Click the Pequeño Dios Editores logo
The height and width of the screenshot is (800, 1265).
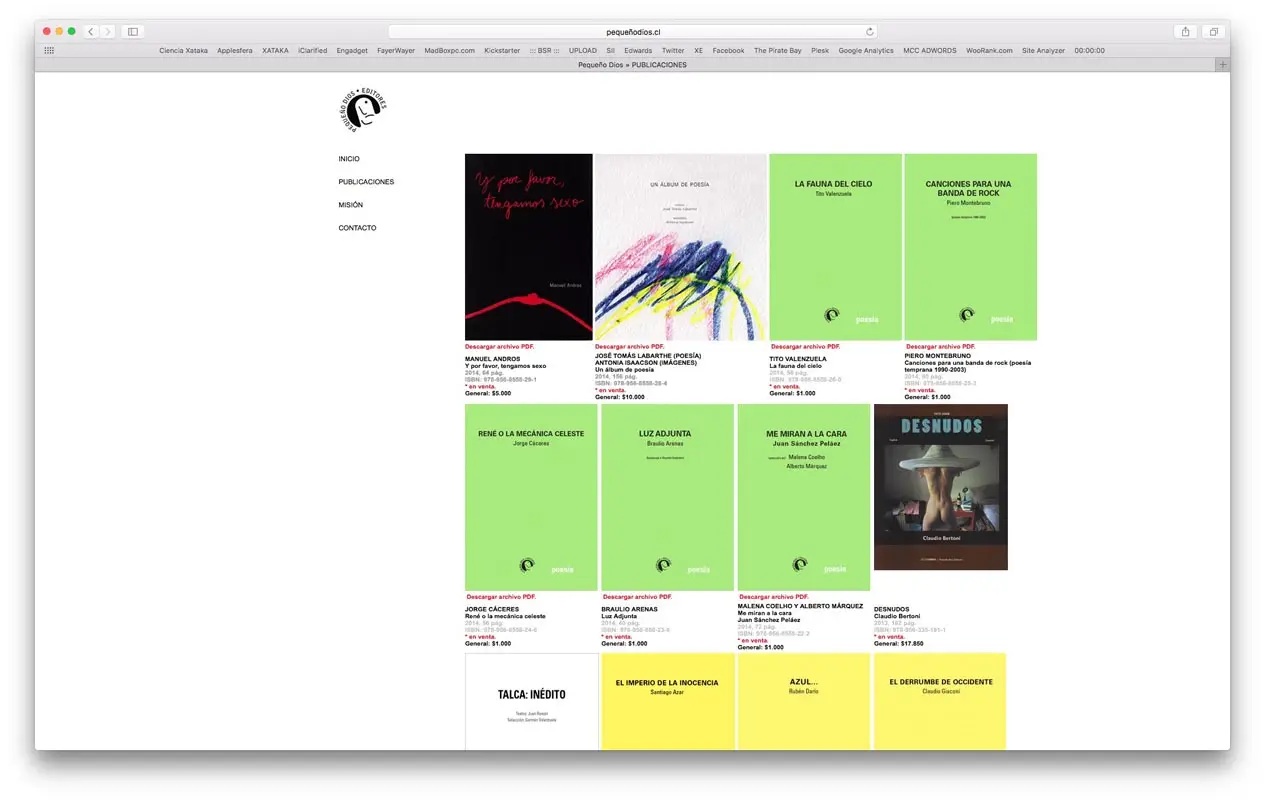[362, 110]
